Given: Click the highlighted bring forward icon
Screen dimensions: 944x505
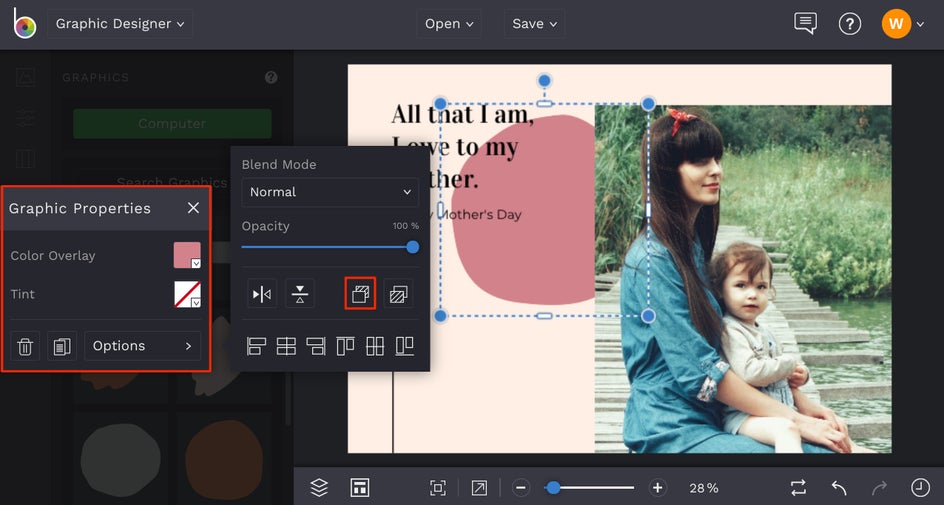Looking at the screenshot, I should [x=360, y=294].
